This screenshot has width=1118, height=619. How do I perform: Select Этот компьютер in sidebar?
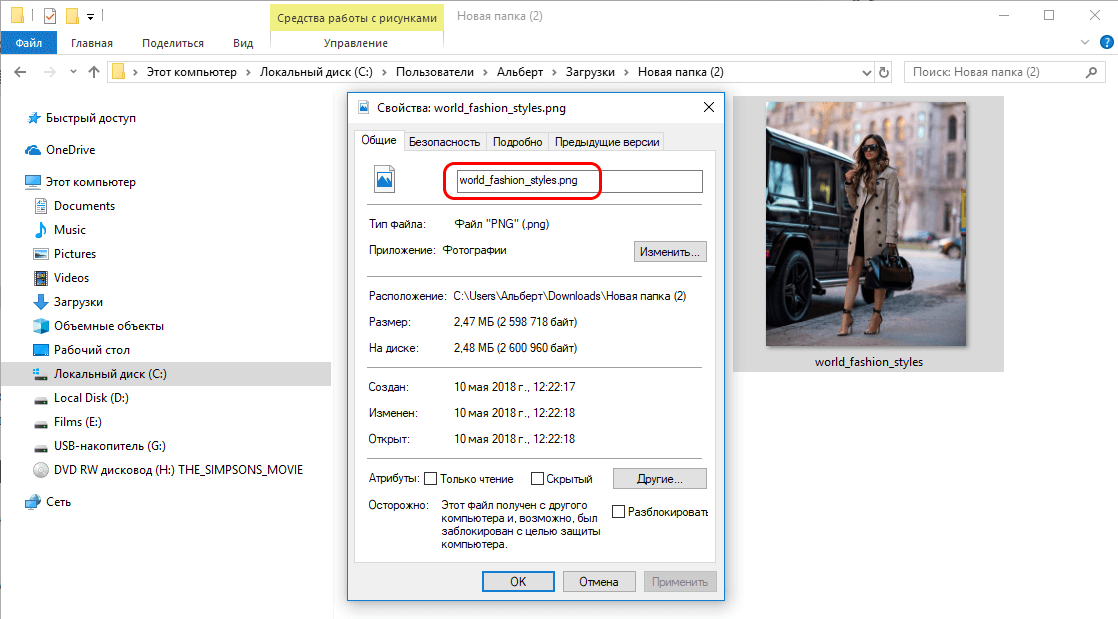[x=91, y=182]
